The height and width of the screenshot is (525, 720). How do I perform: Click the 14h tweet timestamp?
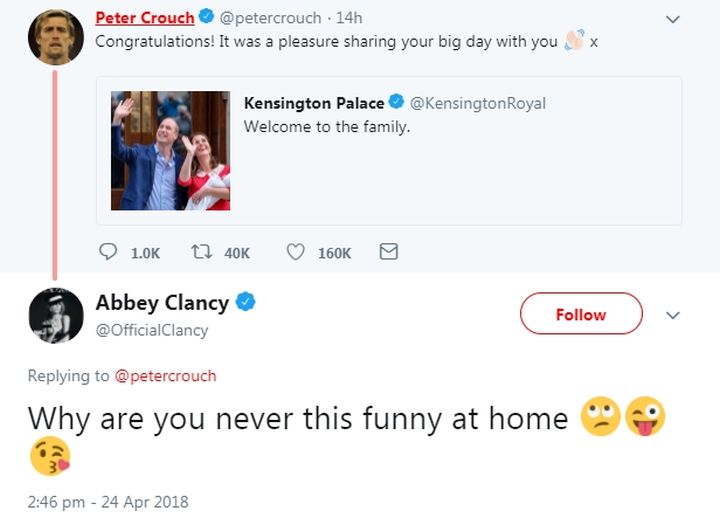coord(349,18)
